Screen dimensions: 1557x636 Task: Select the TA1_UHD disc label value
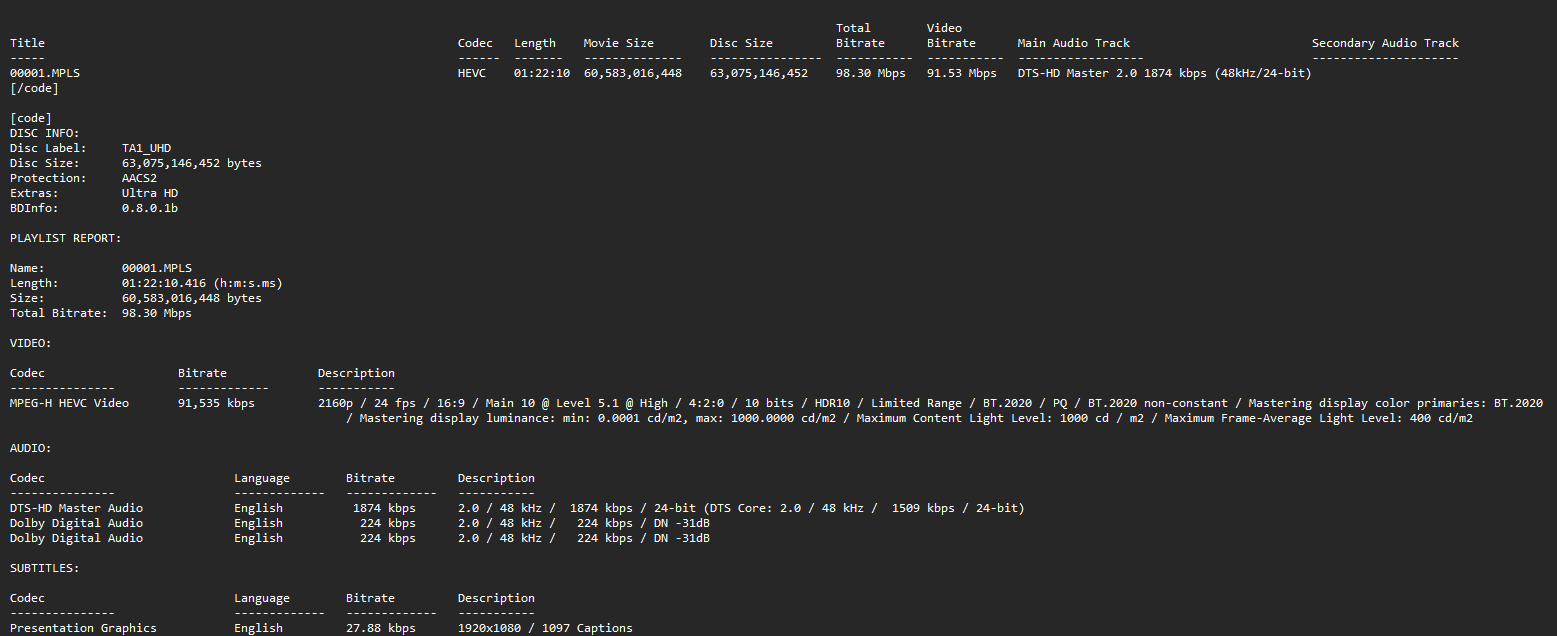tap(146, 148)
